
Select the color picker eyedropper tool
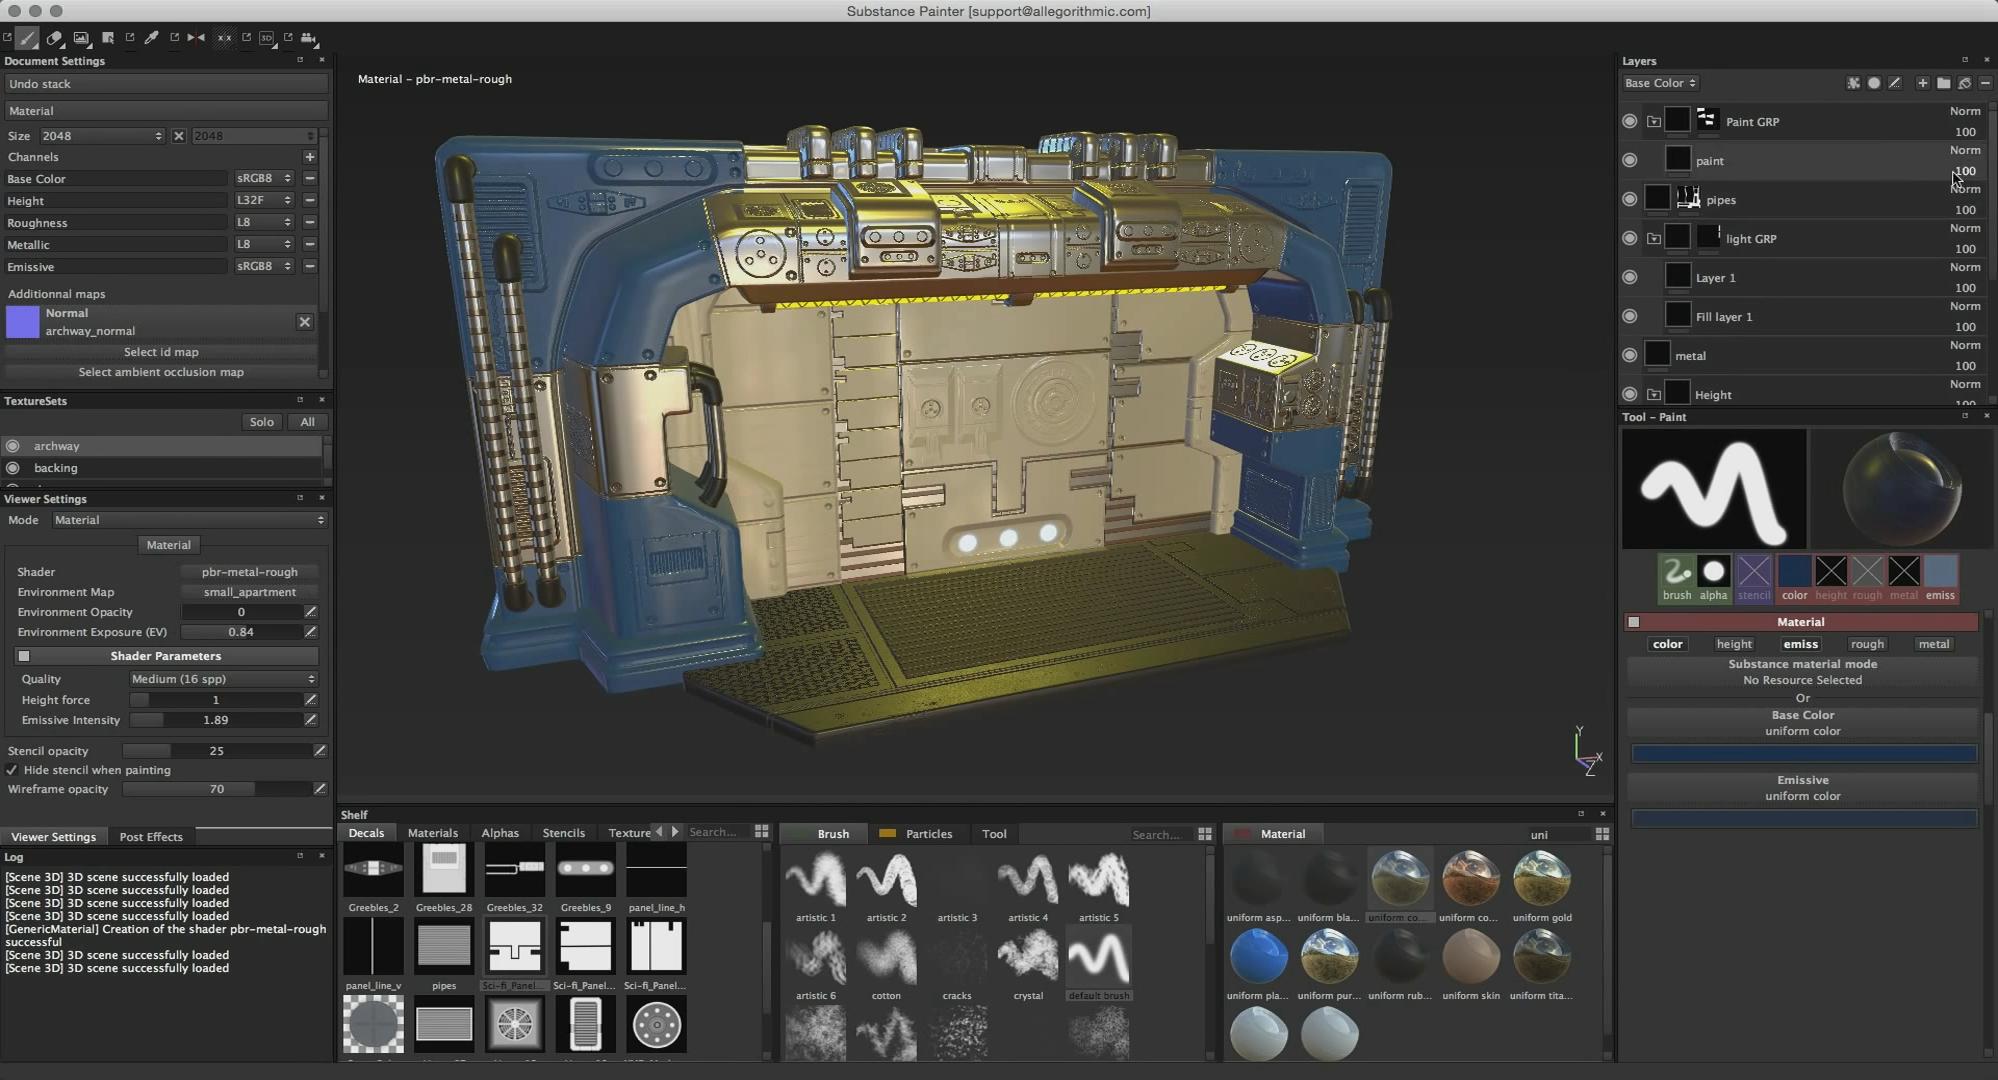tap(152, 38)
